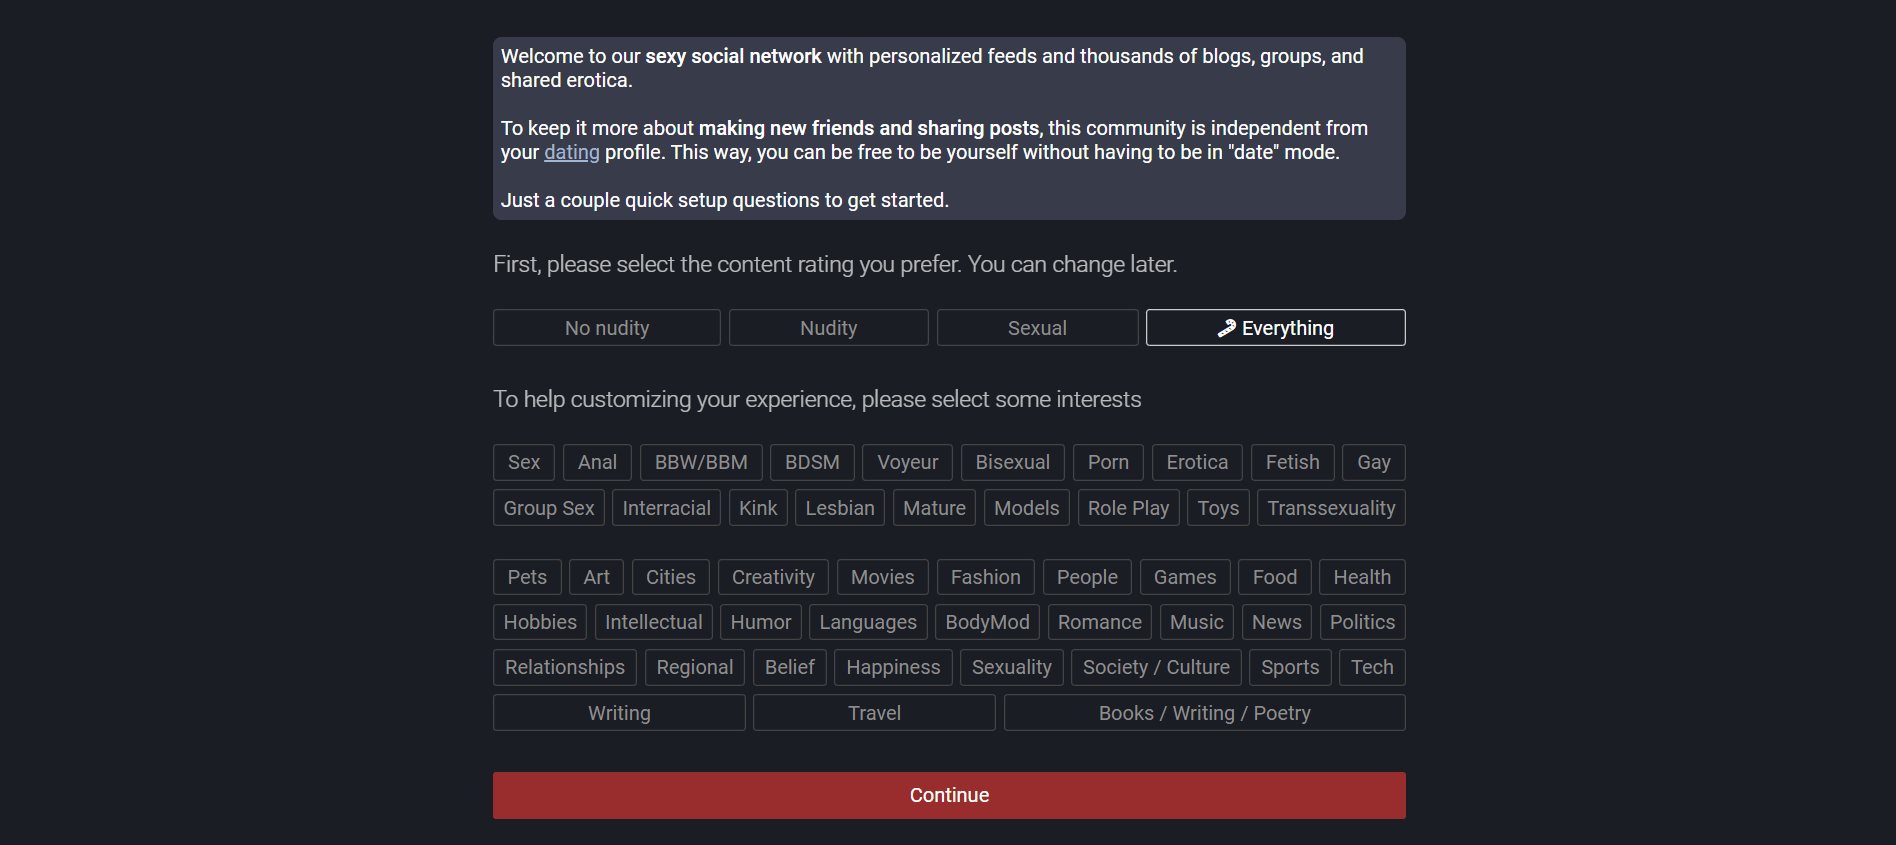
Task: Toggle the Lesbian interest tag
Action: point(840,508)
